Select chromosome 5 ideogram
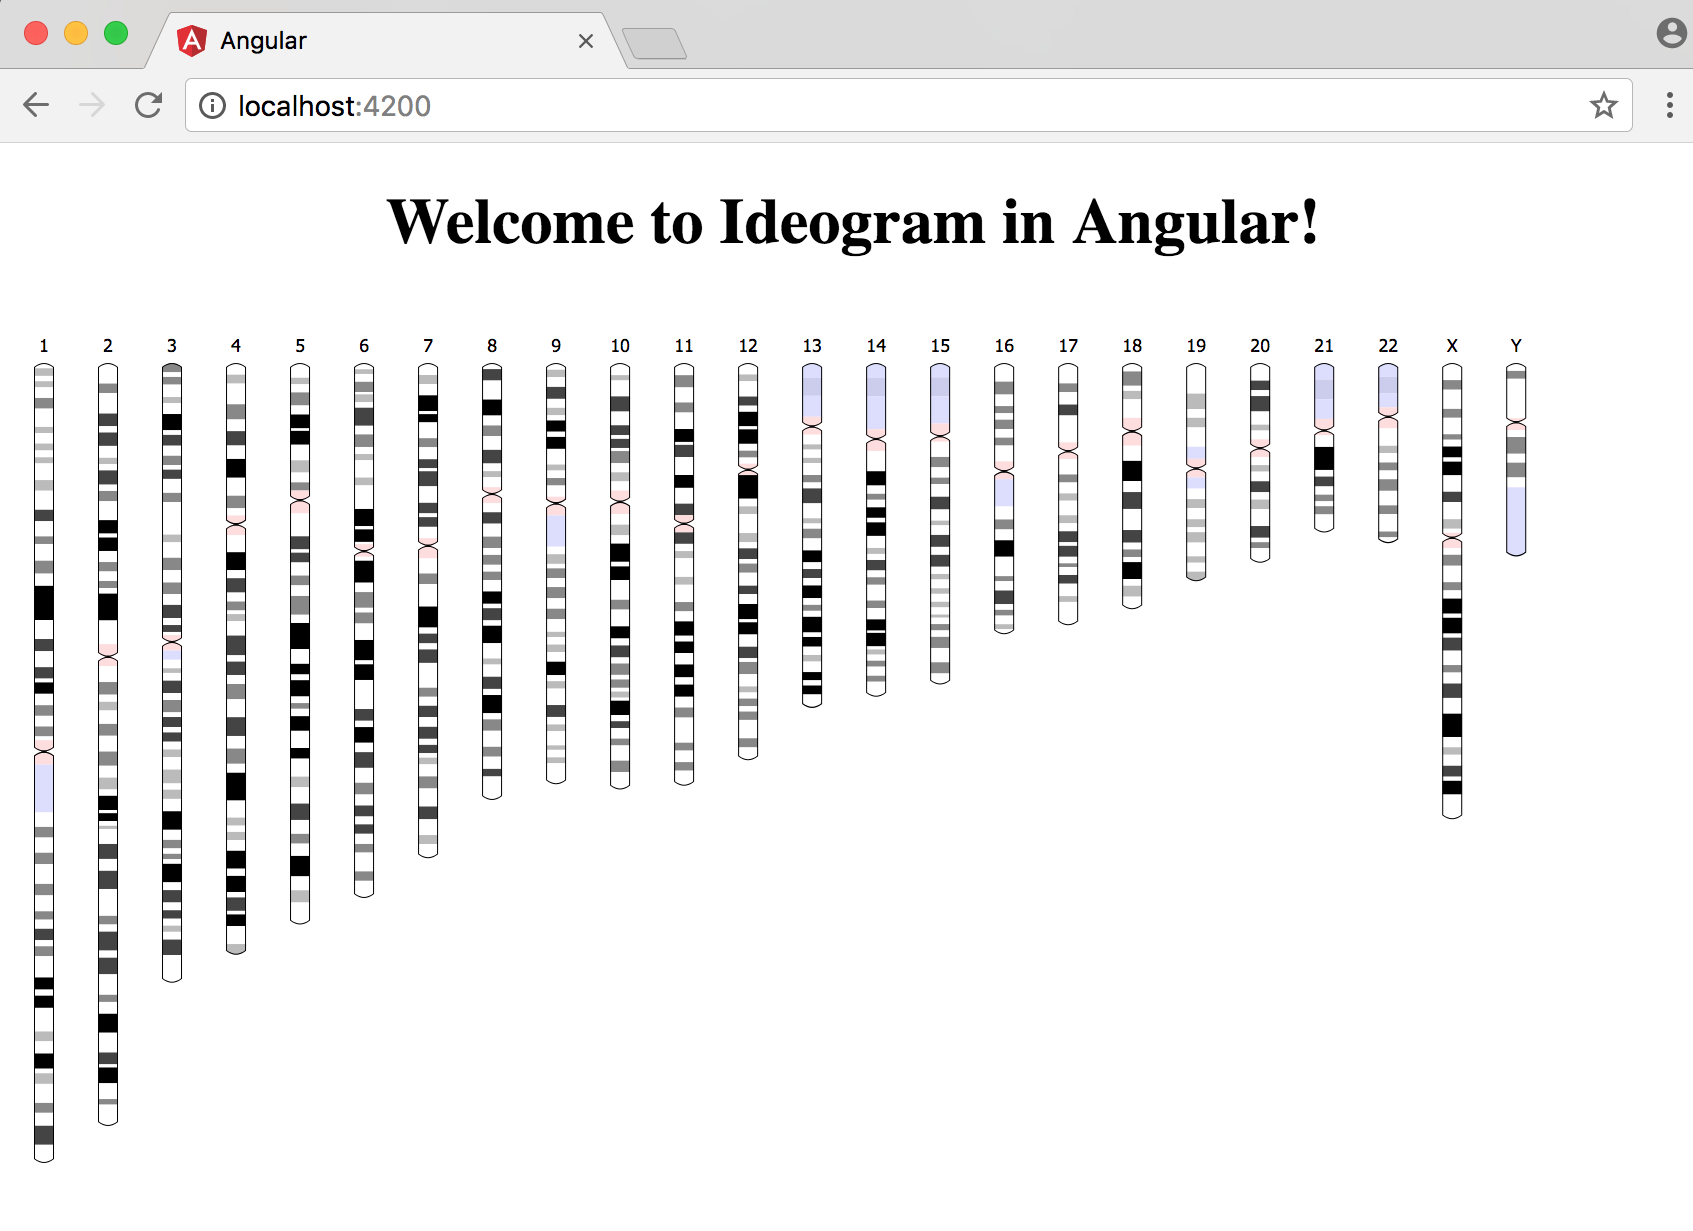The image size is (1693, 1231). pyautogui.click(x=300, y=643)
